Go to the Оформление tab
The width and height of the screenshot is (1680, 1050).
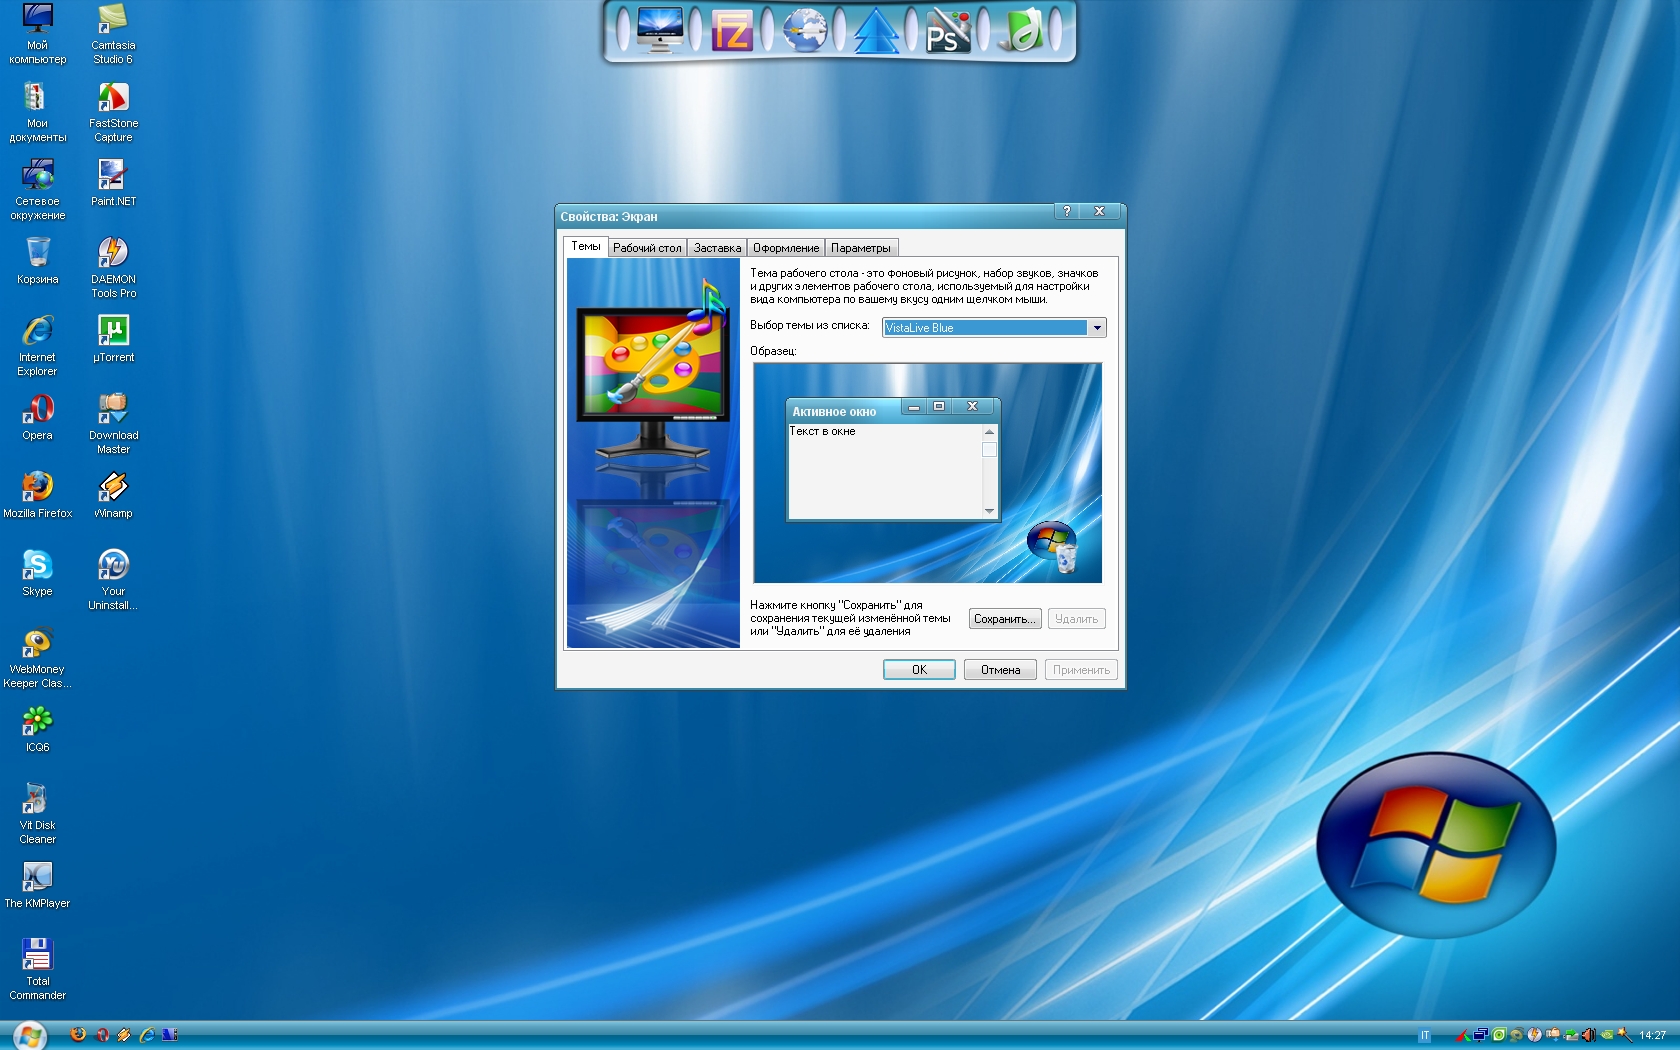786,248
